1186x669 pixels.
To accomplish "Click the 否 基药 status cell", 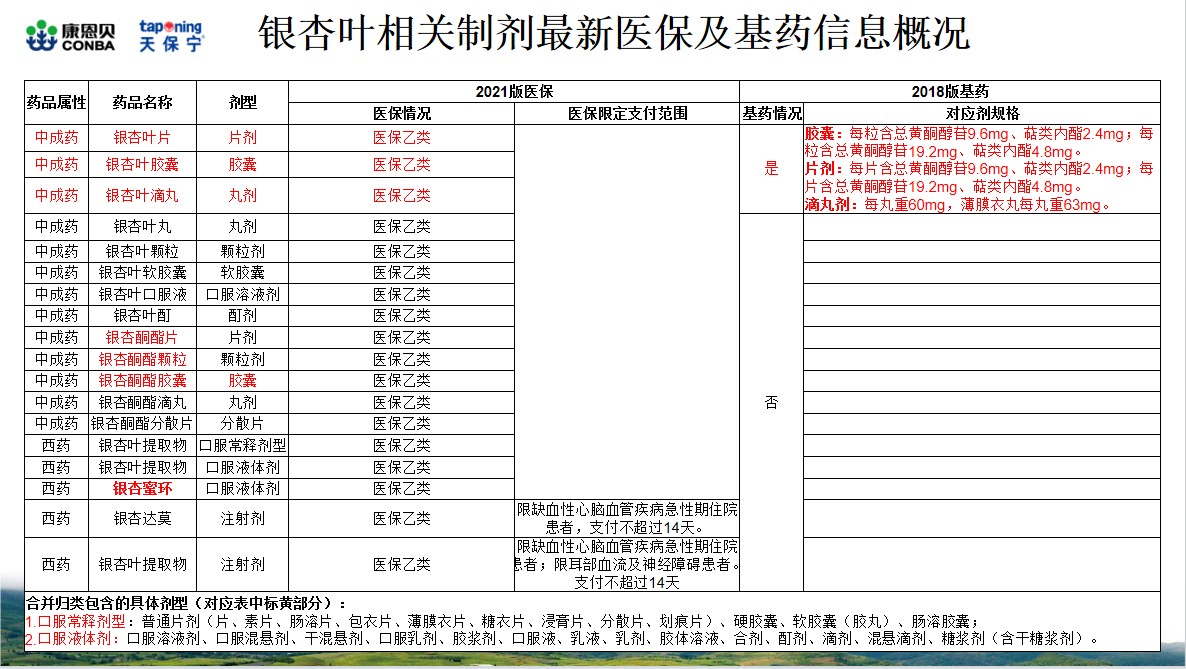I will pos(772,403).
